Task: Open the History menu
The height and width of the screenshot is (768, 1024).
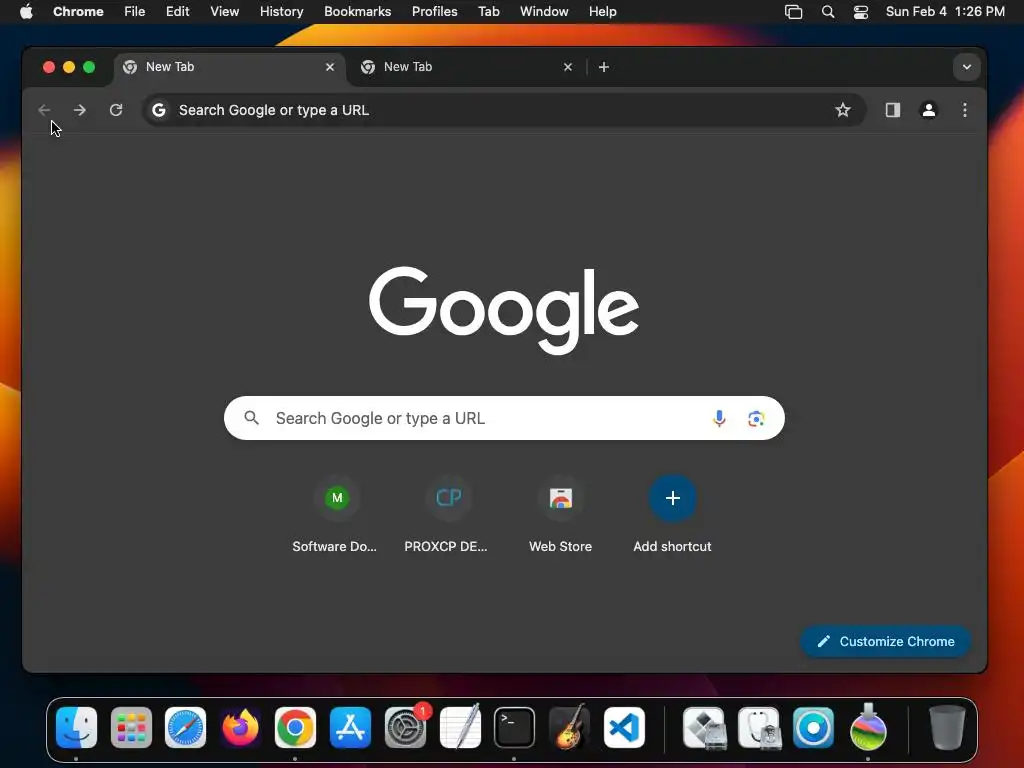Action: [x=281, y=12]
